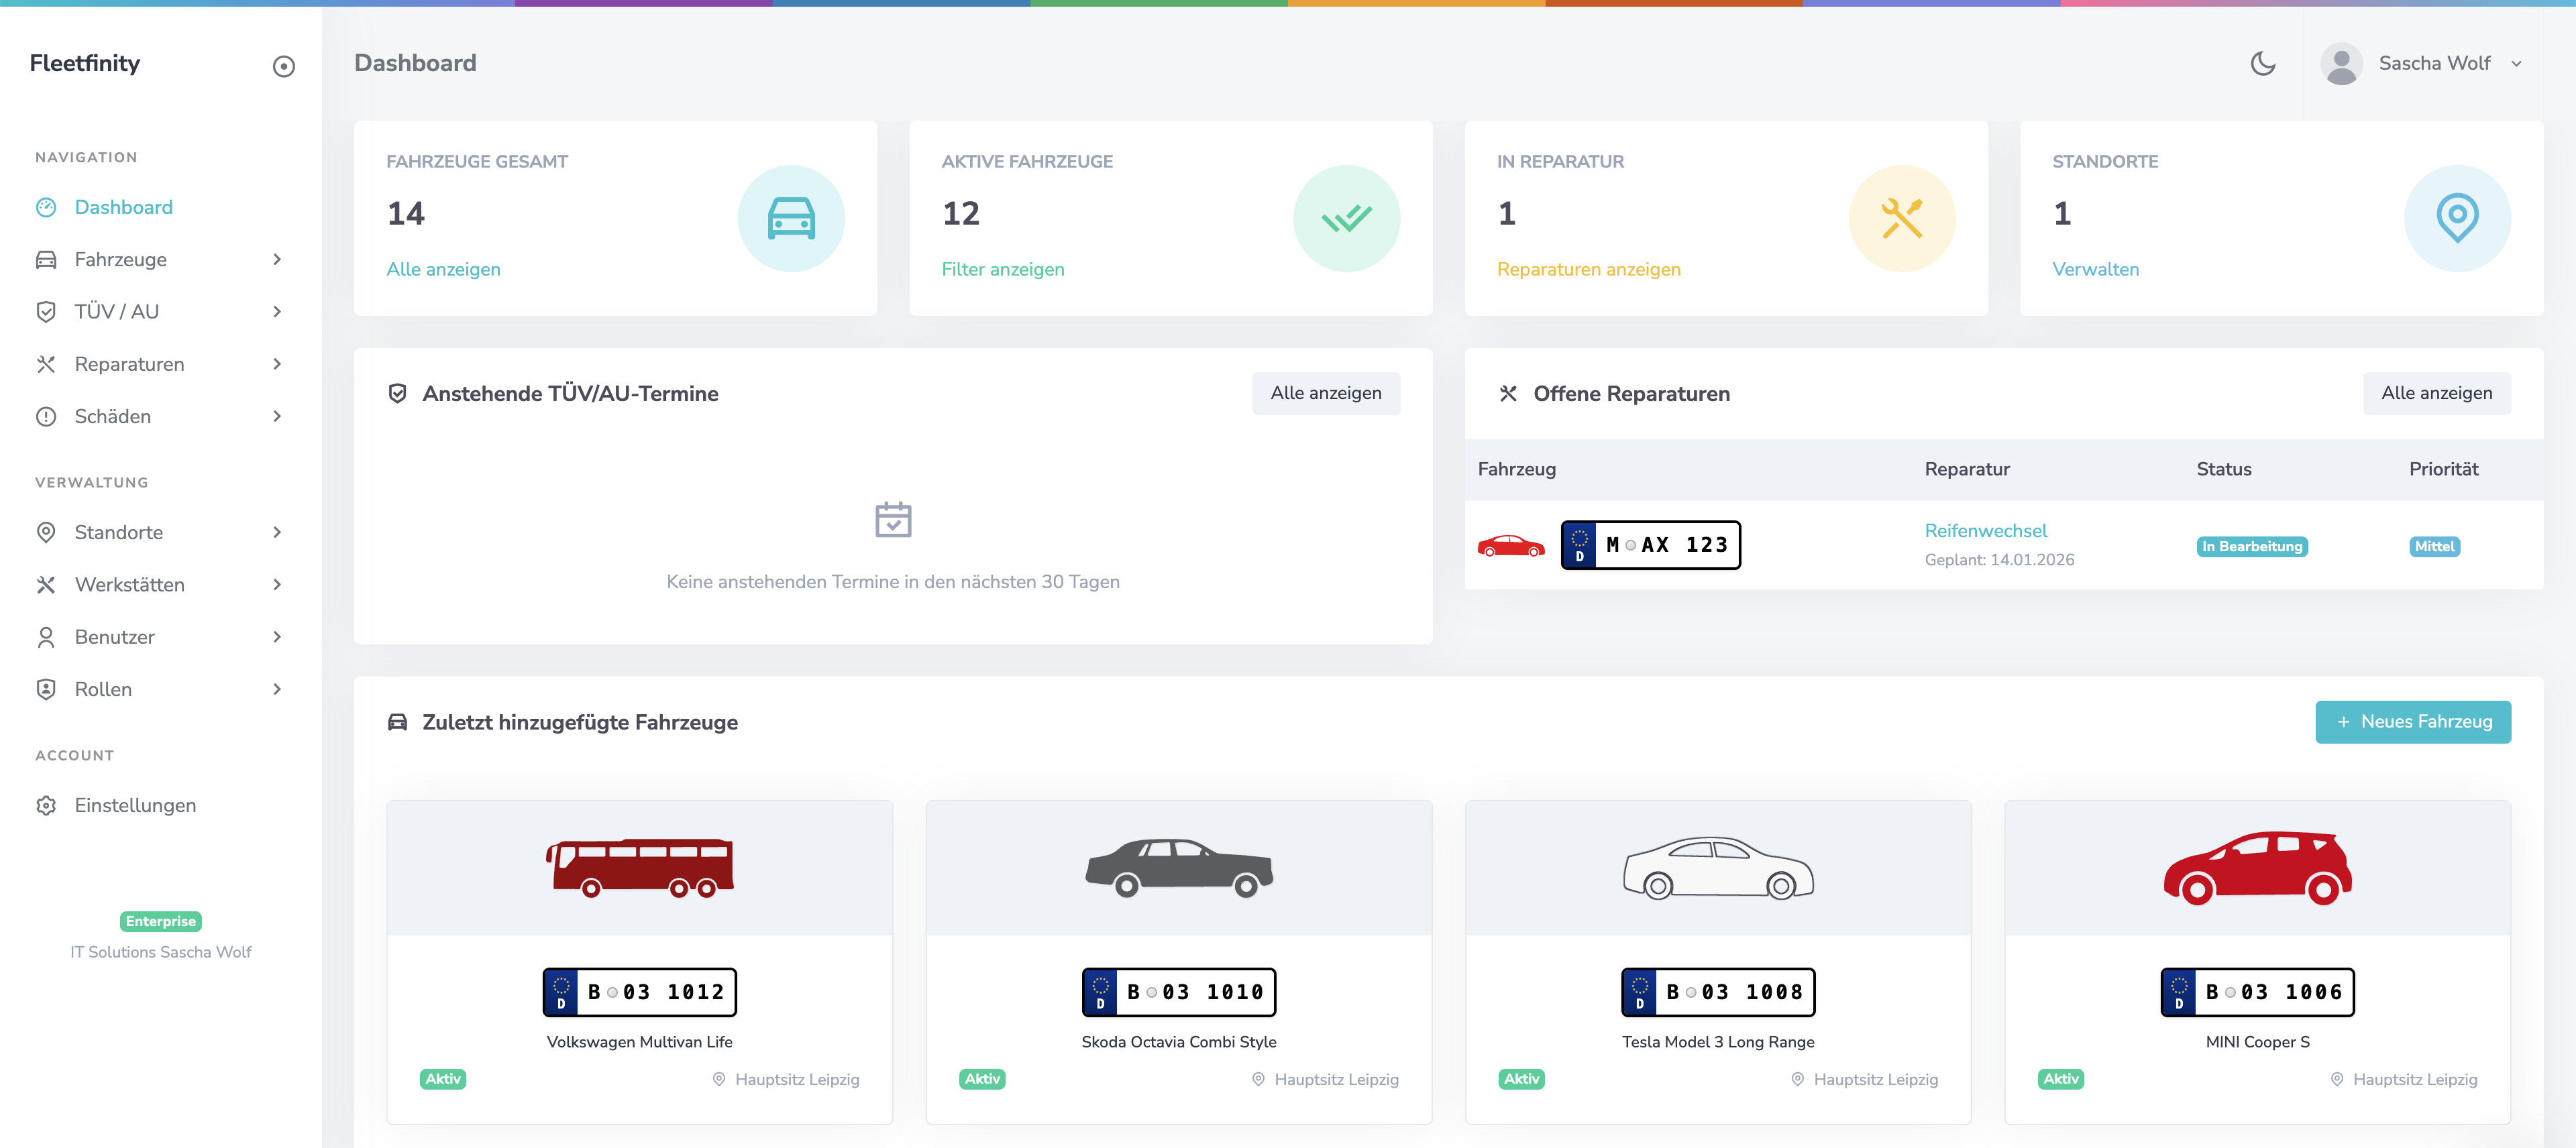Expand the Fahrzeuge submenu chevron
The width and height of the screenshot is (2576, 1148).
[x=277, y=259]
